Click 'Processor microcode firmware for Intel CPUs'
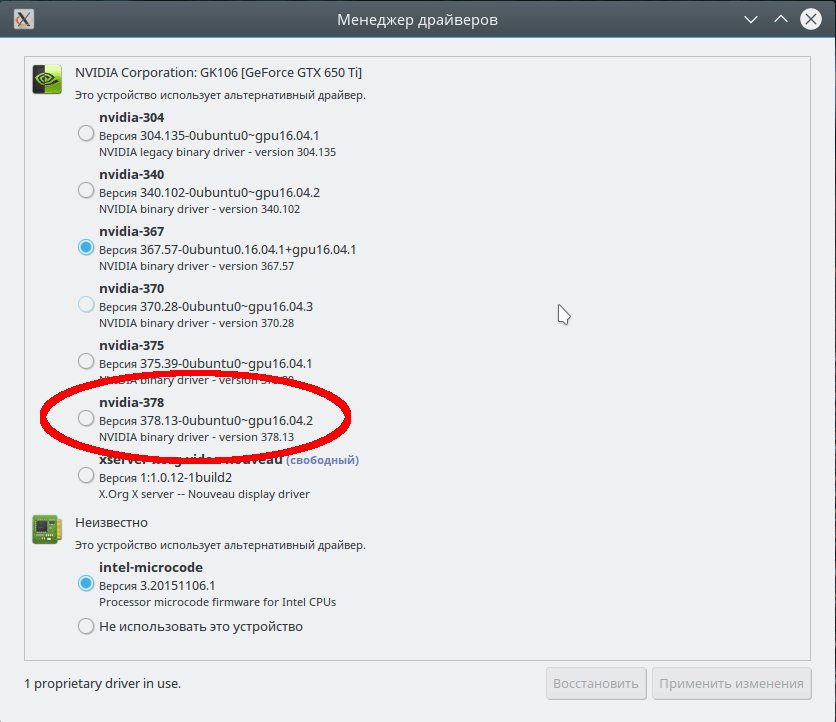Image resolution: width=836 pixels, height=722 pixels. coord(218,603)
